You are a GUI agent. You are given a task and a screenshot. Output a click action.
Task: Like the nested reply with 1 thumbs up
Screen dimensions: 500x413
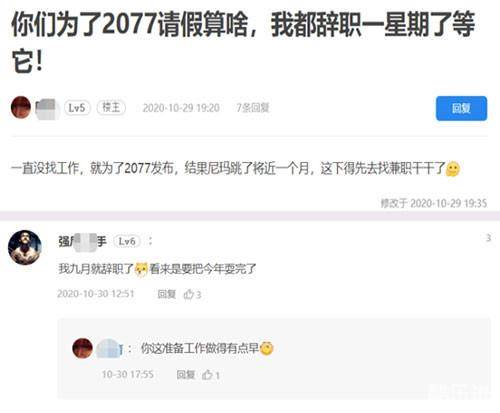point(211,375)
